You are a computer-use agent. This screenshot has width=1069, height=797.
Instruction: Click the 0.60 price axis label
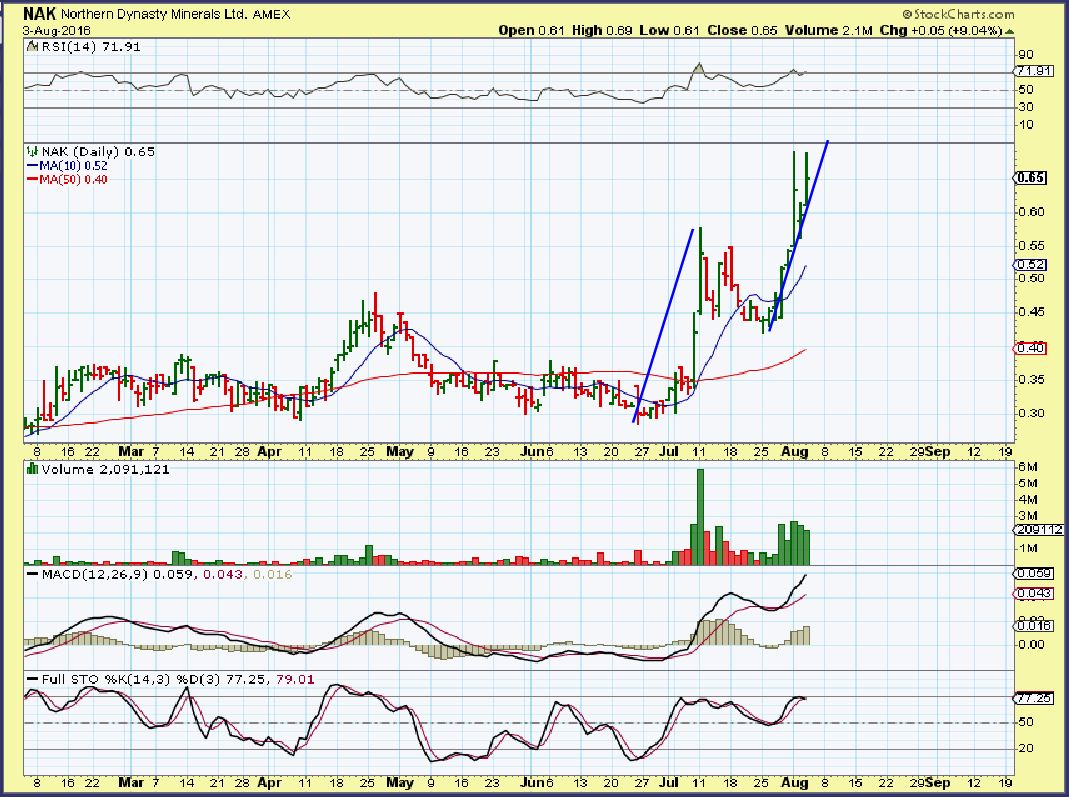point(1030,212)
